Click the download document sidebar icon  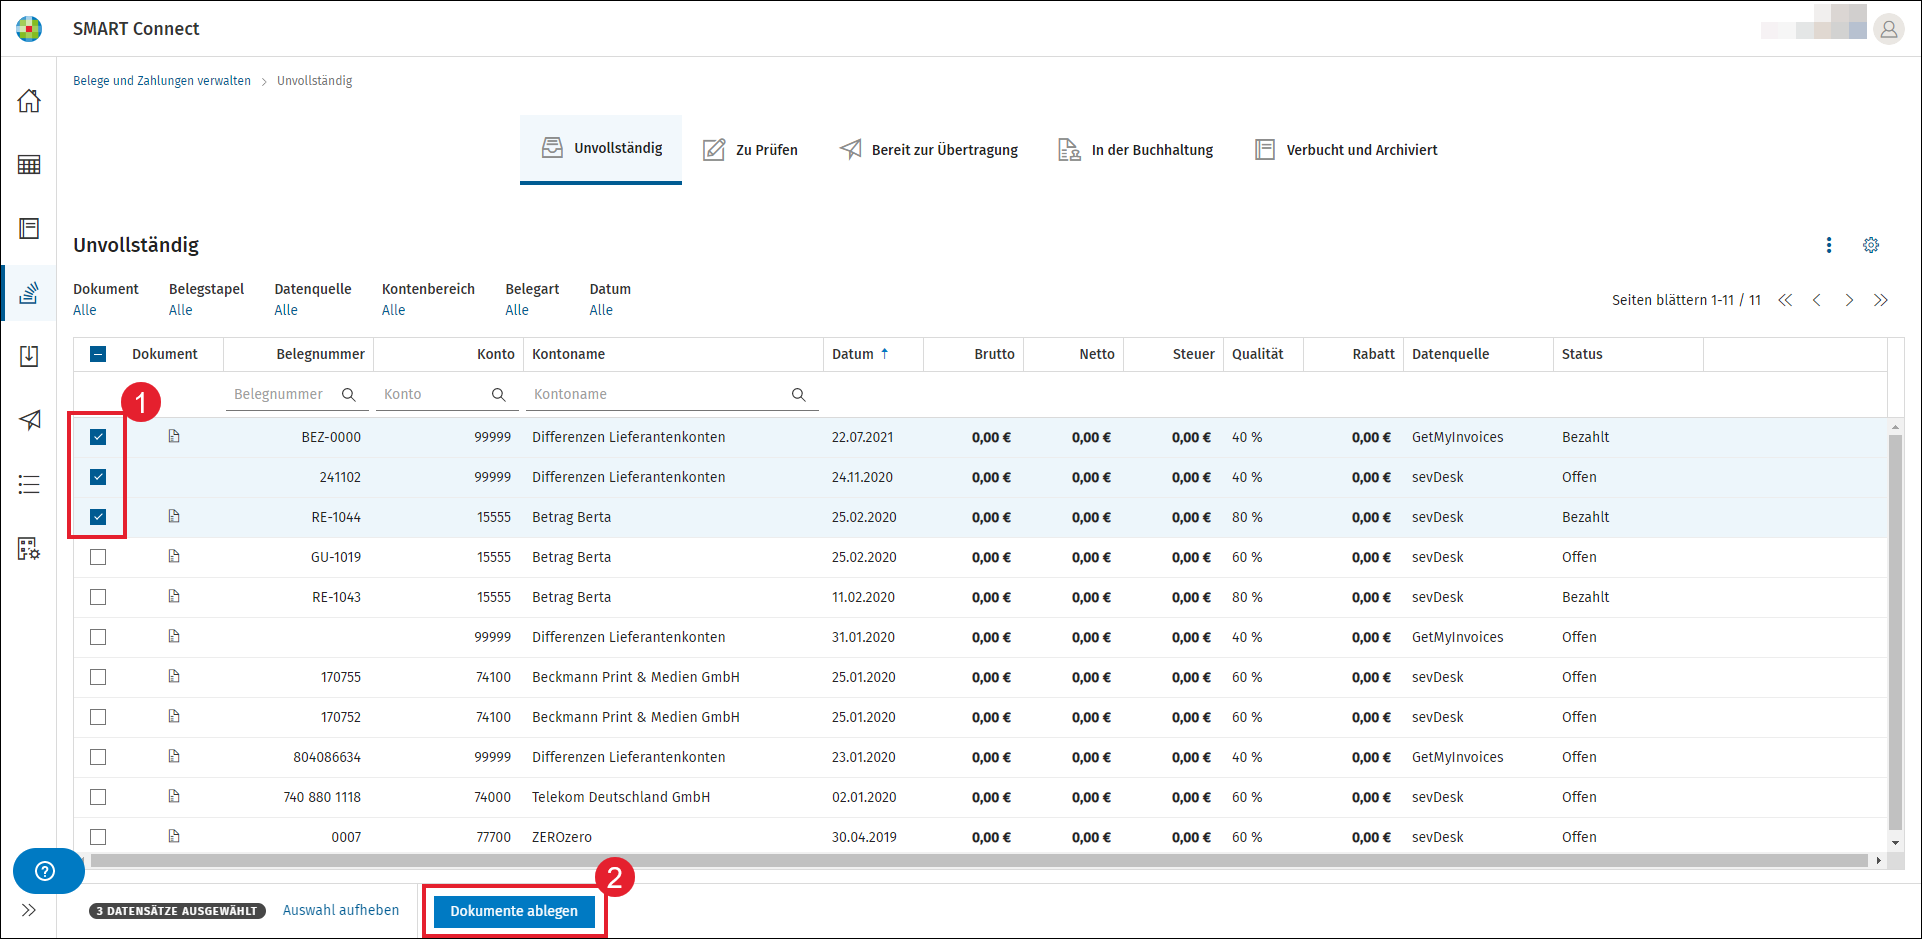[x=29, y=356]
